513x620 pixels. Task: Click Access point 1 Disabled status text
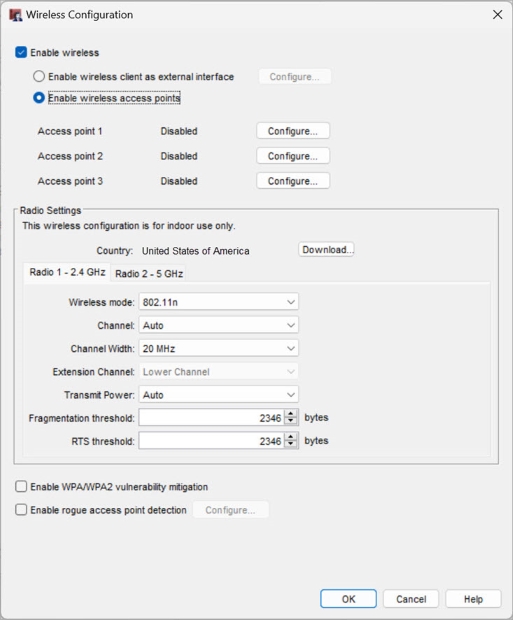pos(179,131)
